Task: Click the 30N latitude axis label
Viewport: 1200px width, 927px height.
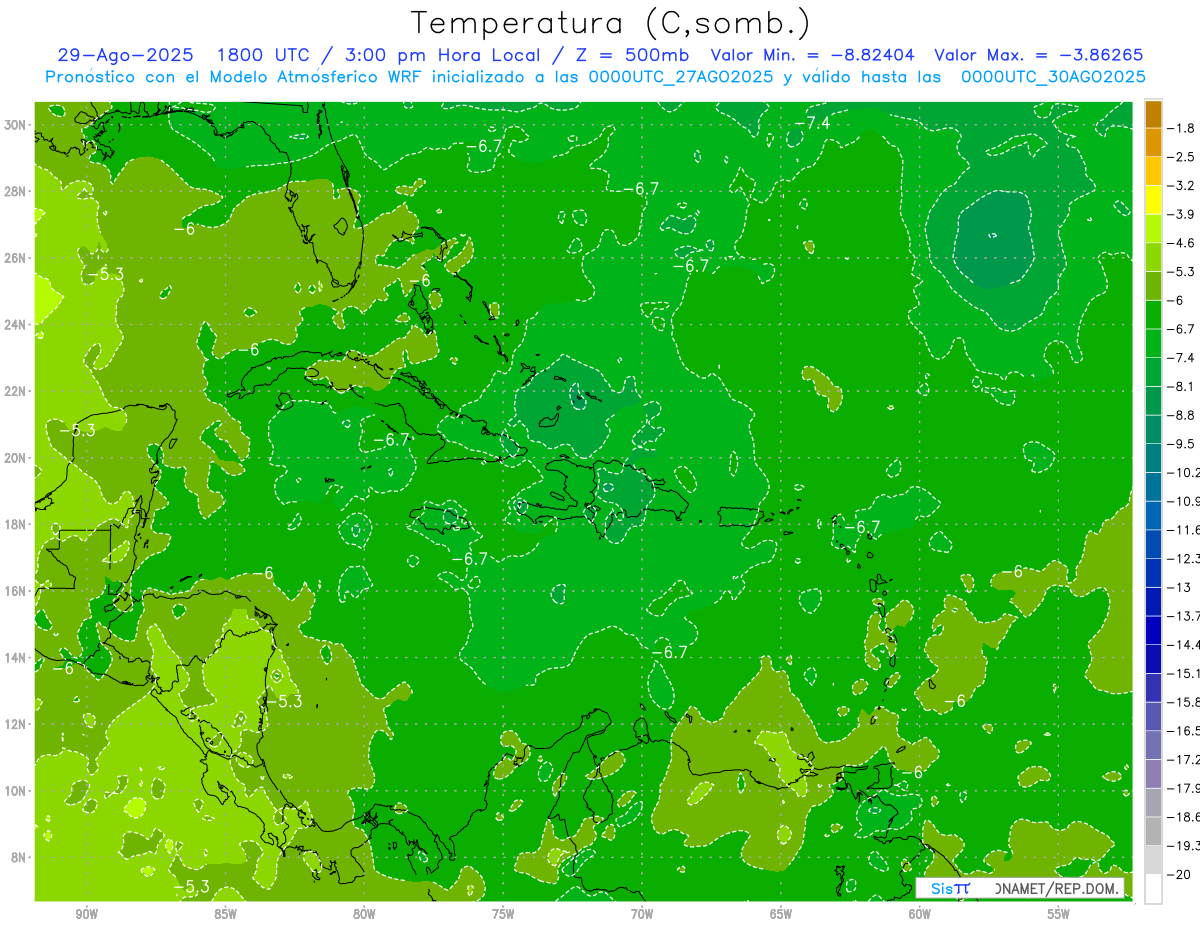Action: 16,125
